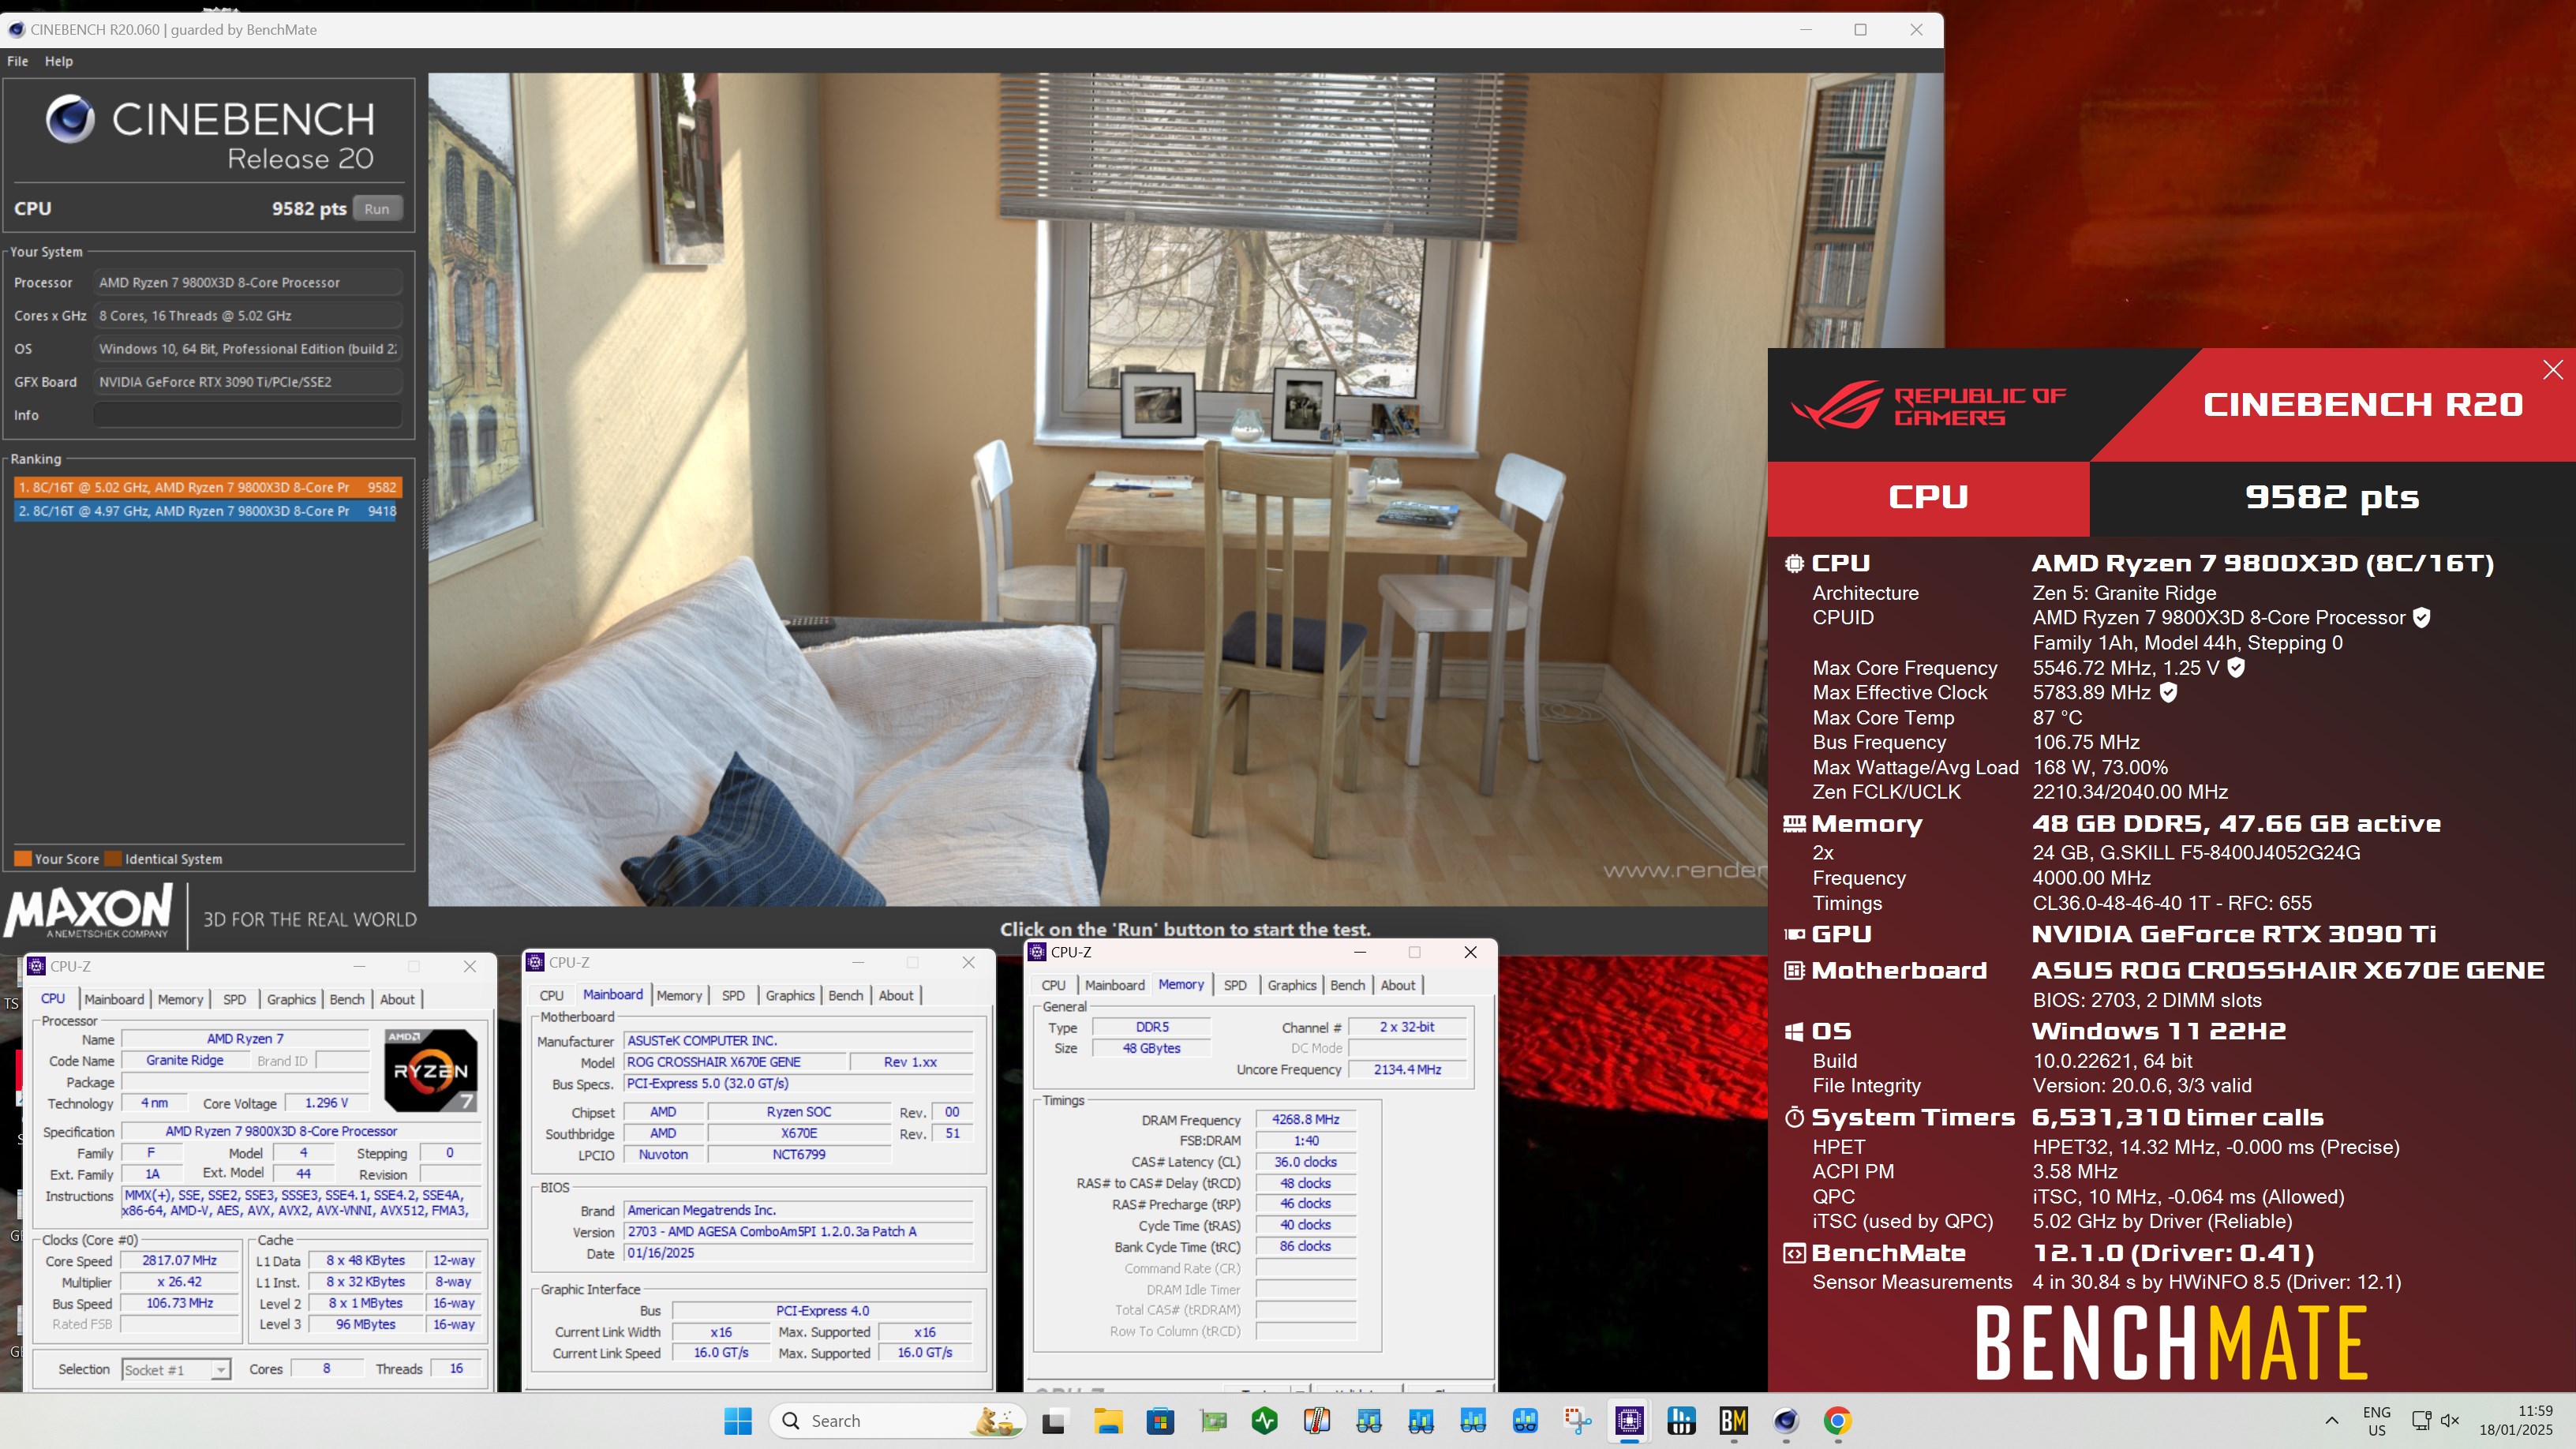Open SPD tab in CPU-Z Memory window

(x=1235, y=985)
